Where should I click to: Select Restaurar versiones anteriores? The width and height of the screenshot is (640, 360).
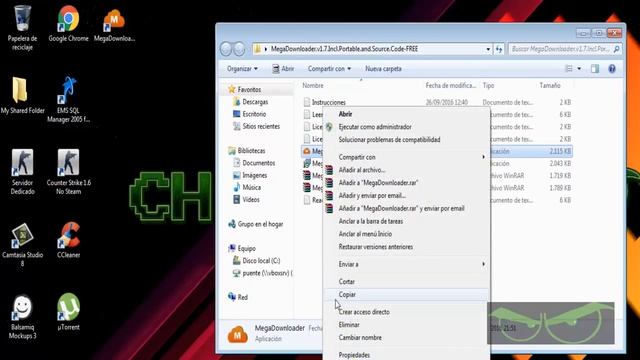click(x=408, y=247)
